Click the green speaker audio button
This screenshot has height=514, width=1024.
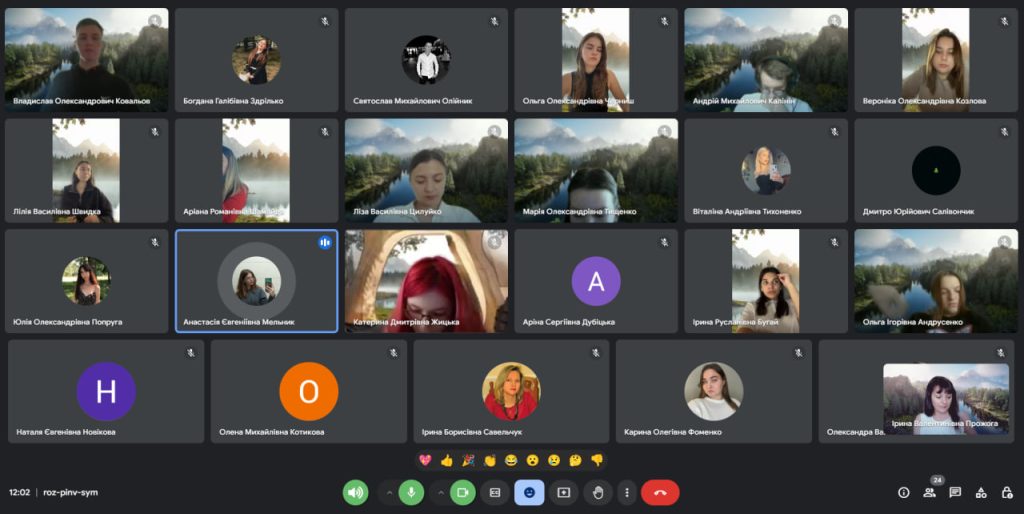click(355, 492)
